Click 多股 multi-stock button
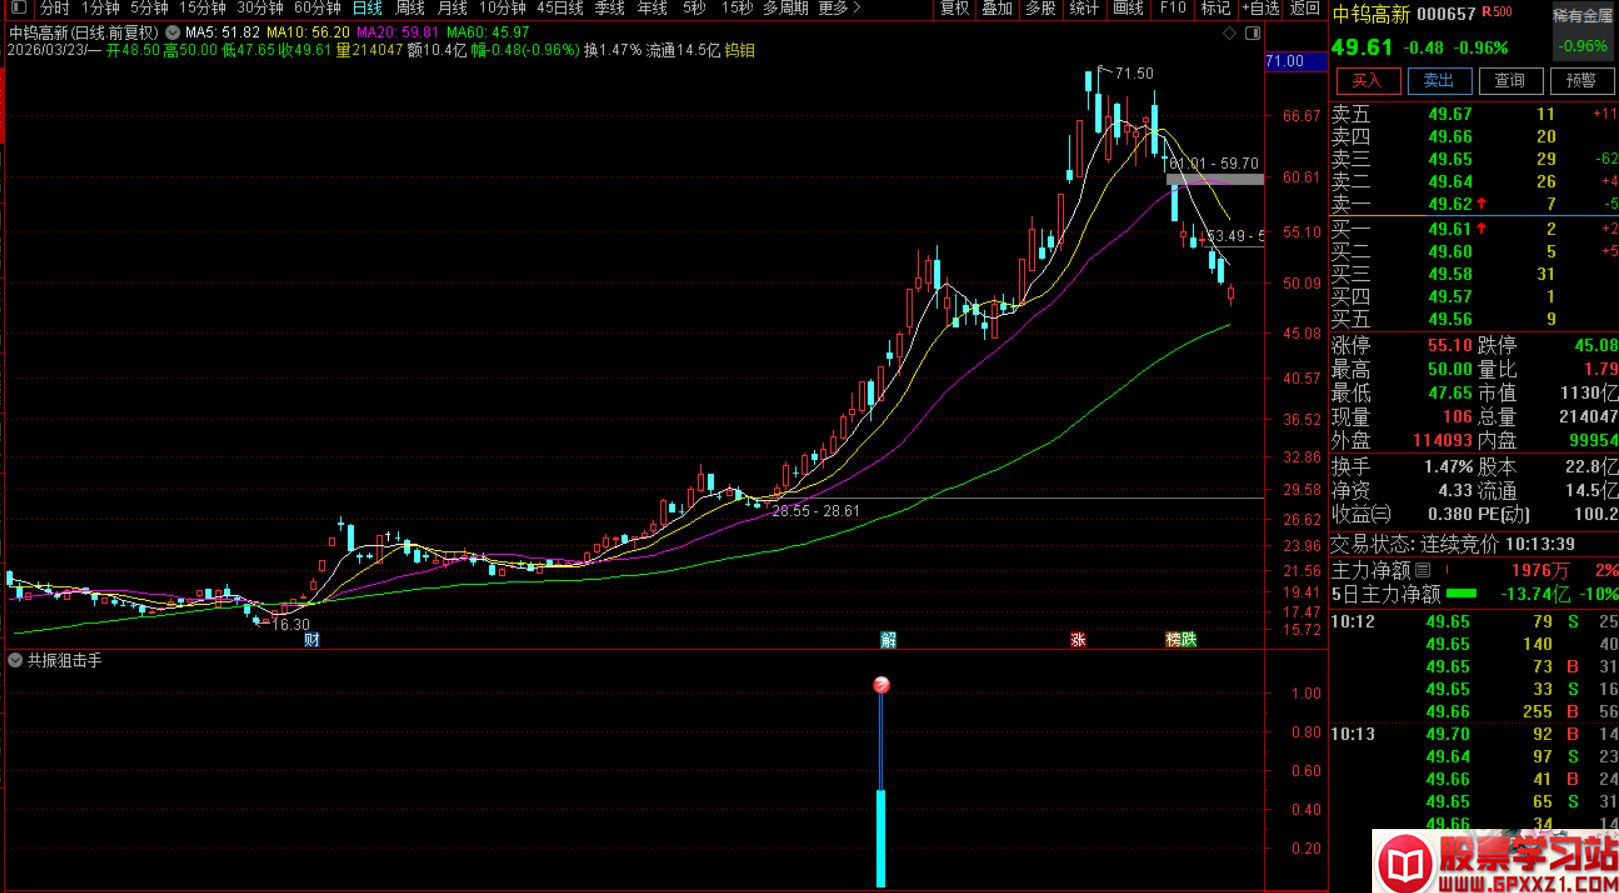The image size is (1619, 893). click(1040, 8)
